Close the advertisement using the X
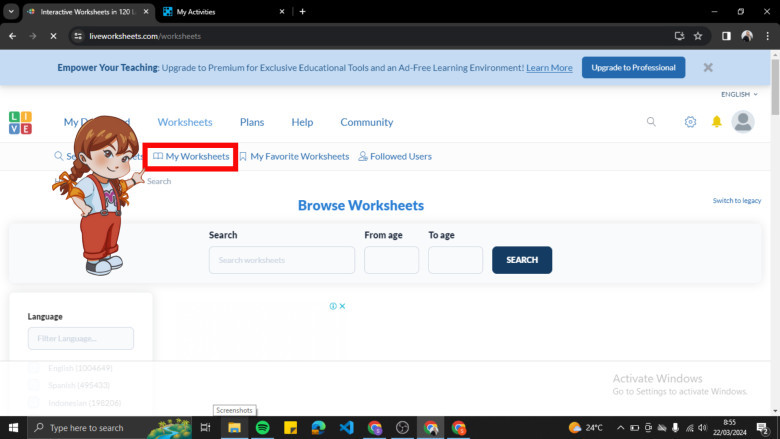 [x=342, y=306]
